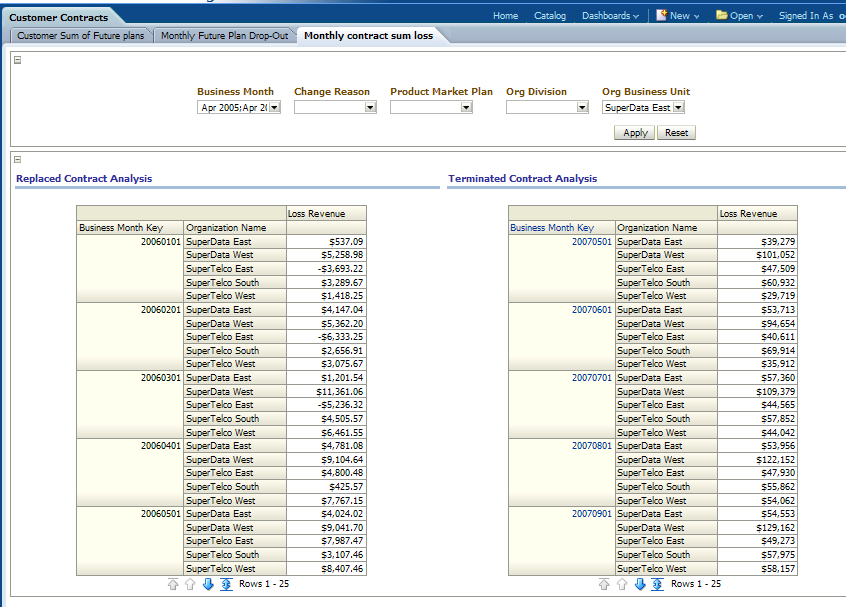This screenshot has height=607, width=846.
Task: Click display maximum rows icon under Terminated table
Action: (x=658, y=584)
